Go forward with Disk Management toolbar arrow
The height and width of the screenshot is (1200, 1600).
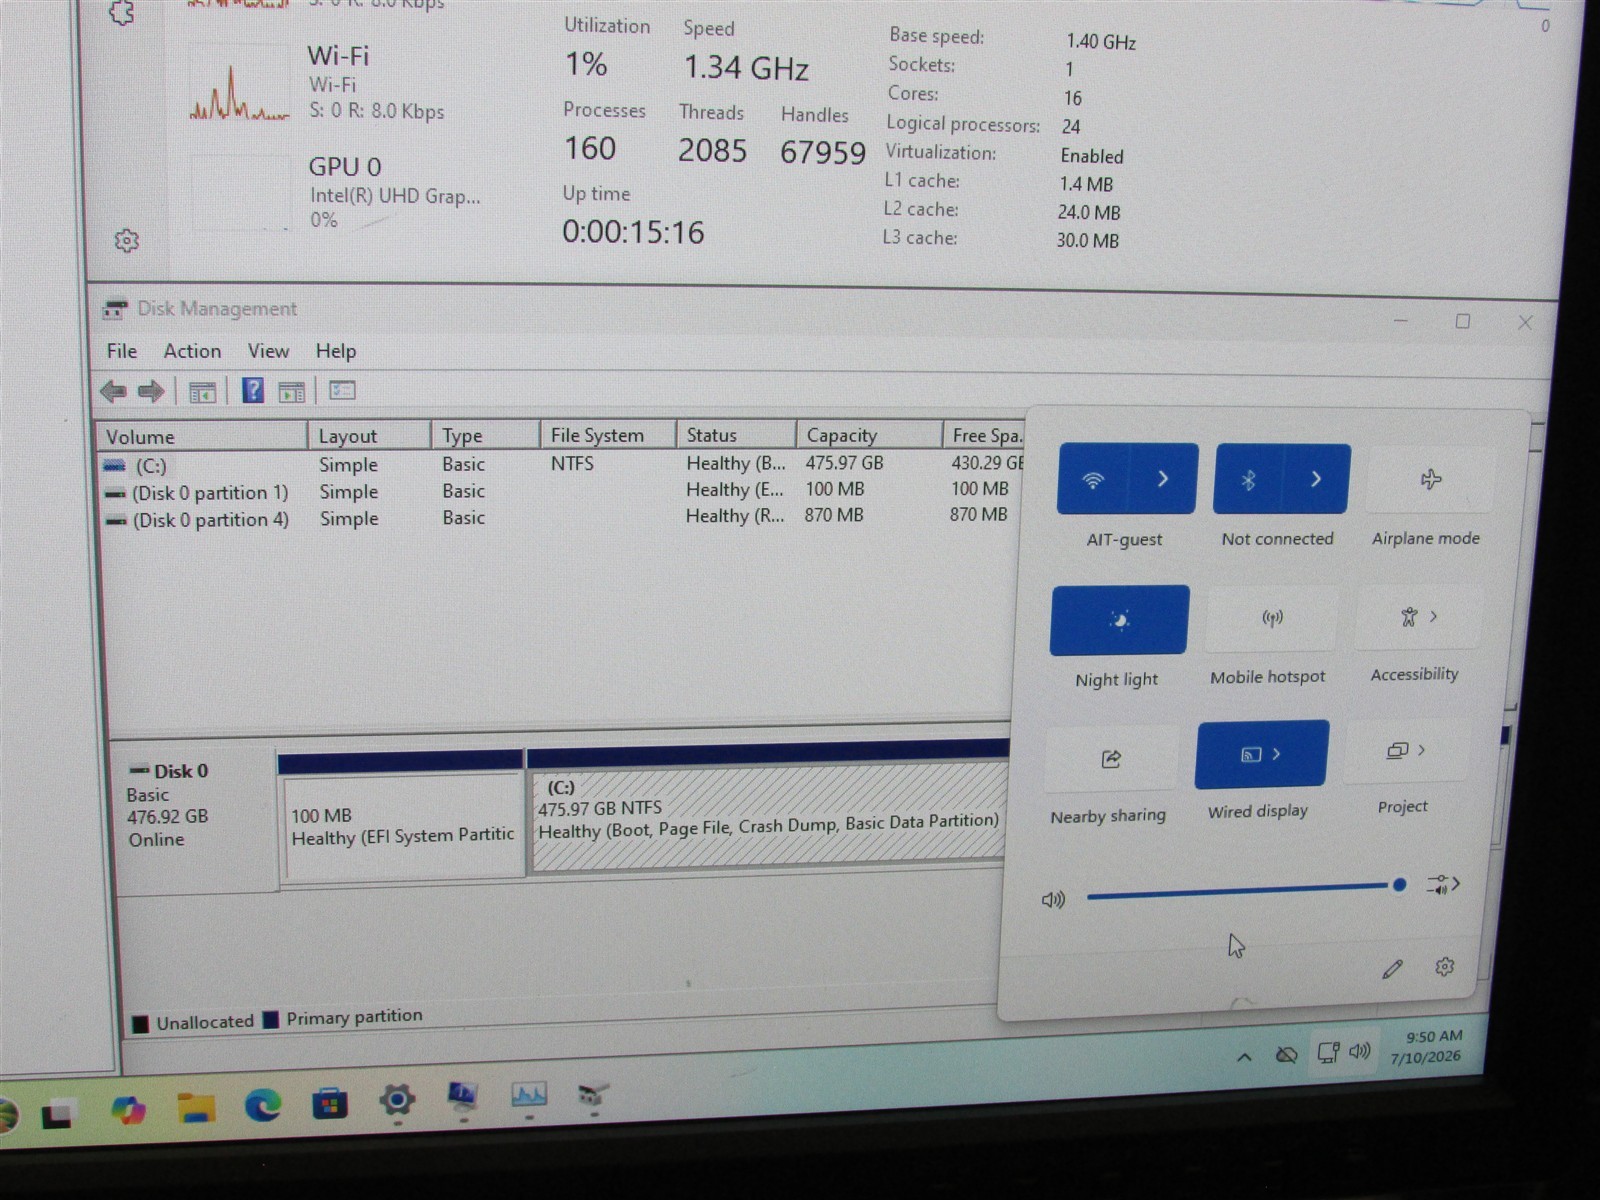[x=151, y=391]
